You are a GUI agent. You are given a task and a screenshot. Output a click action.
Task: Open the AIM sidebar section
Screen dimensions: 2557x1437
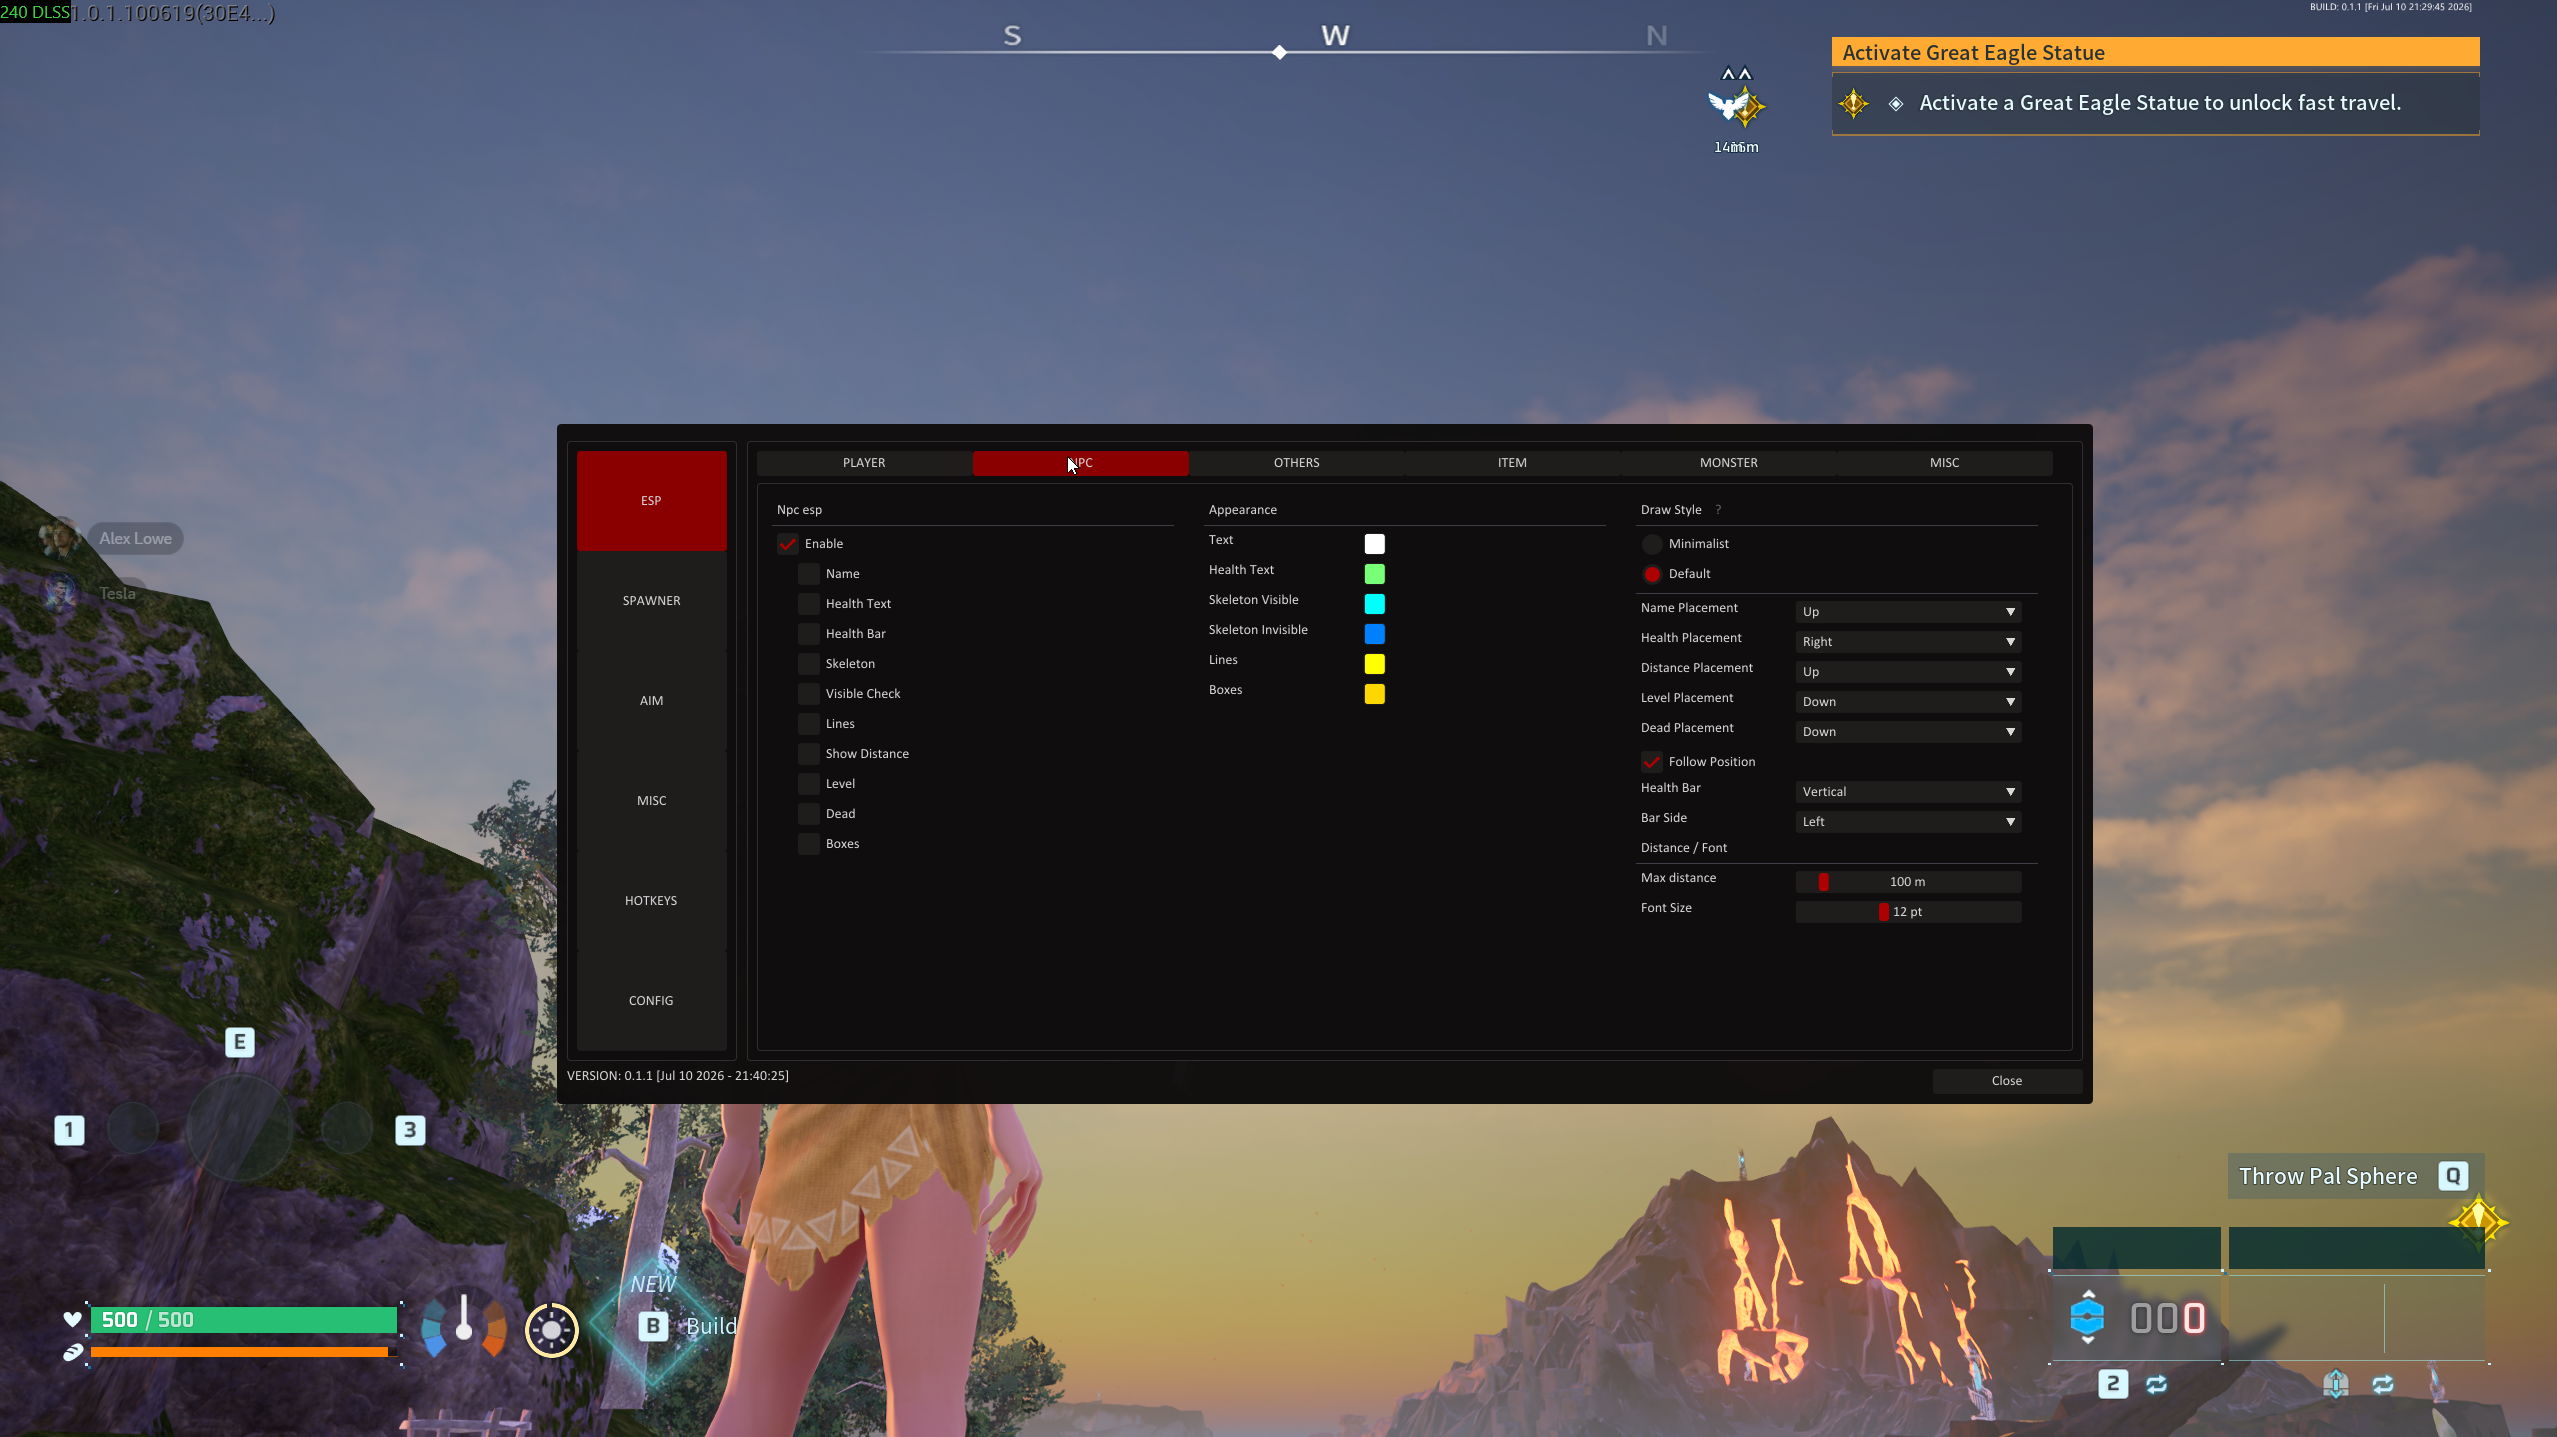(x=651, y=701)
